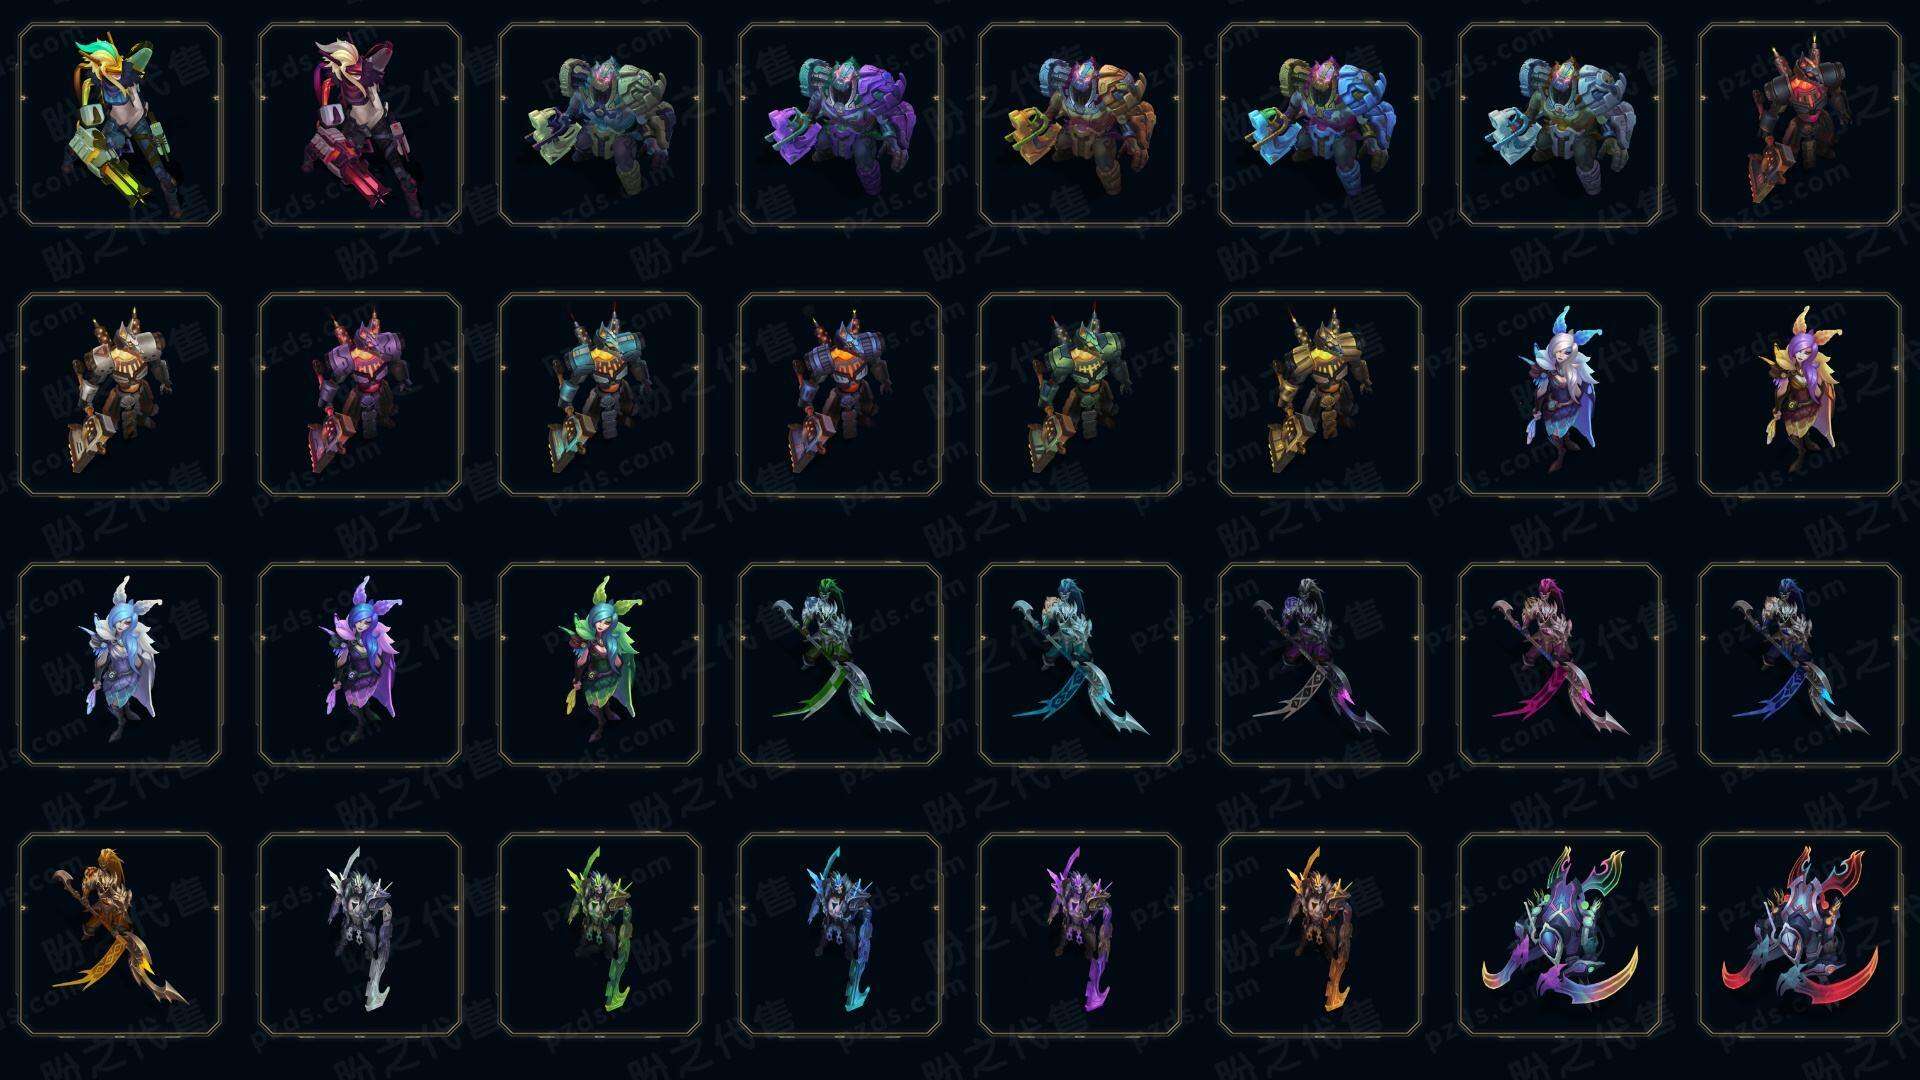Select the silver-white armored knight skin
Viewport: 1920px width, 1080px height.
click(360, 934)
